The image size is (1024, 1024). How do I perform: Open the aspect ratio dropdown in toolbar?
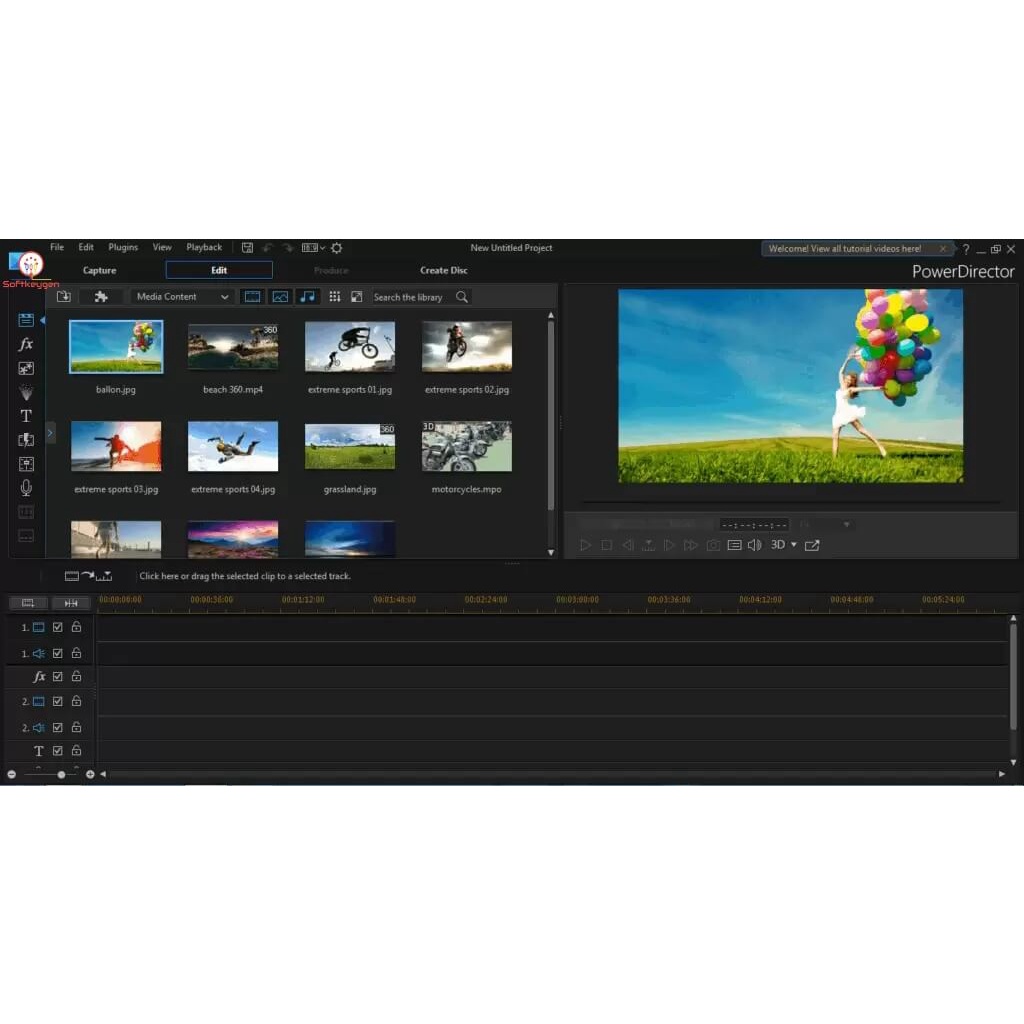point(313,248)
